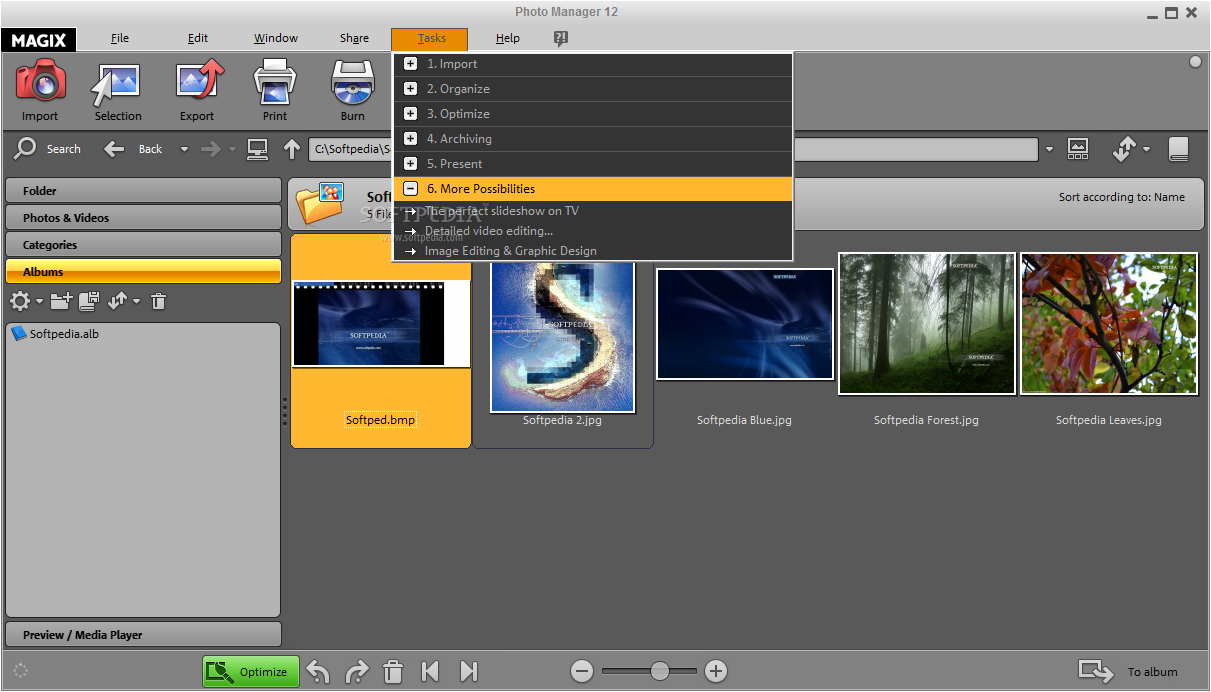Image resolution: width=1211 pixels, height=692 pixels.
Task: Click the album settings gear icon
Action: (19, 301)
